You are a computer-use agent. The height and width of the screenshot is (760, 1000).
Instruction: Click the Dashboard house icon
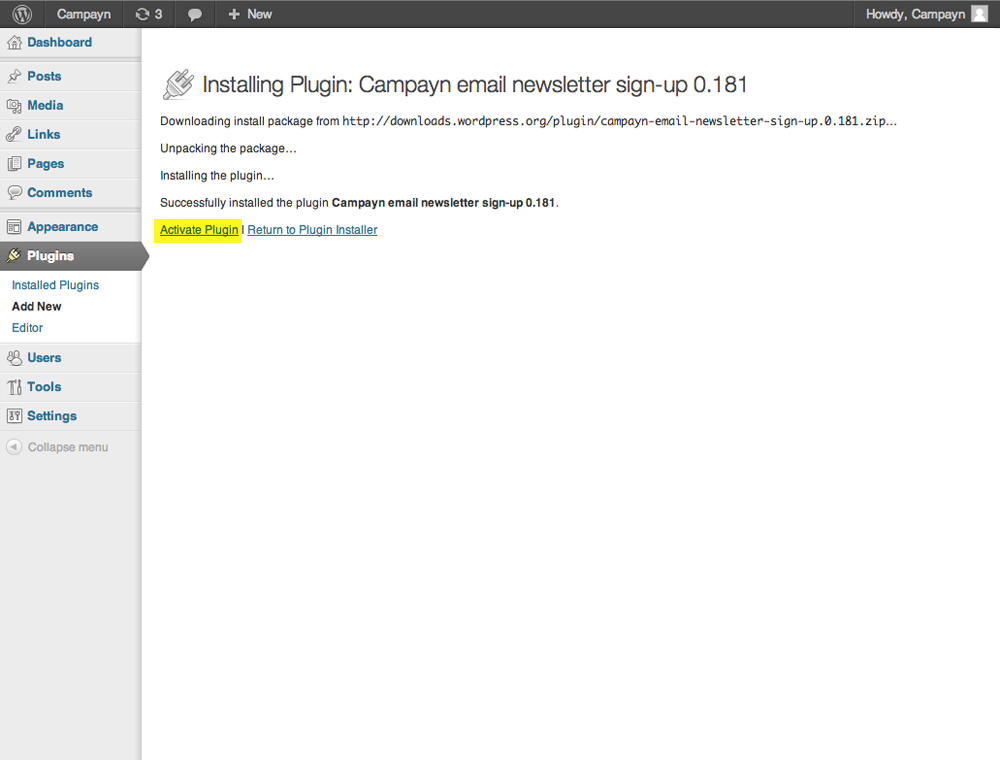click(x=14, y=43)
